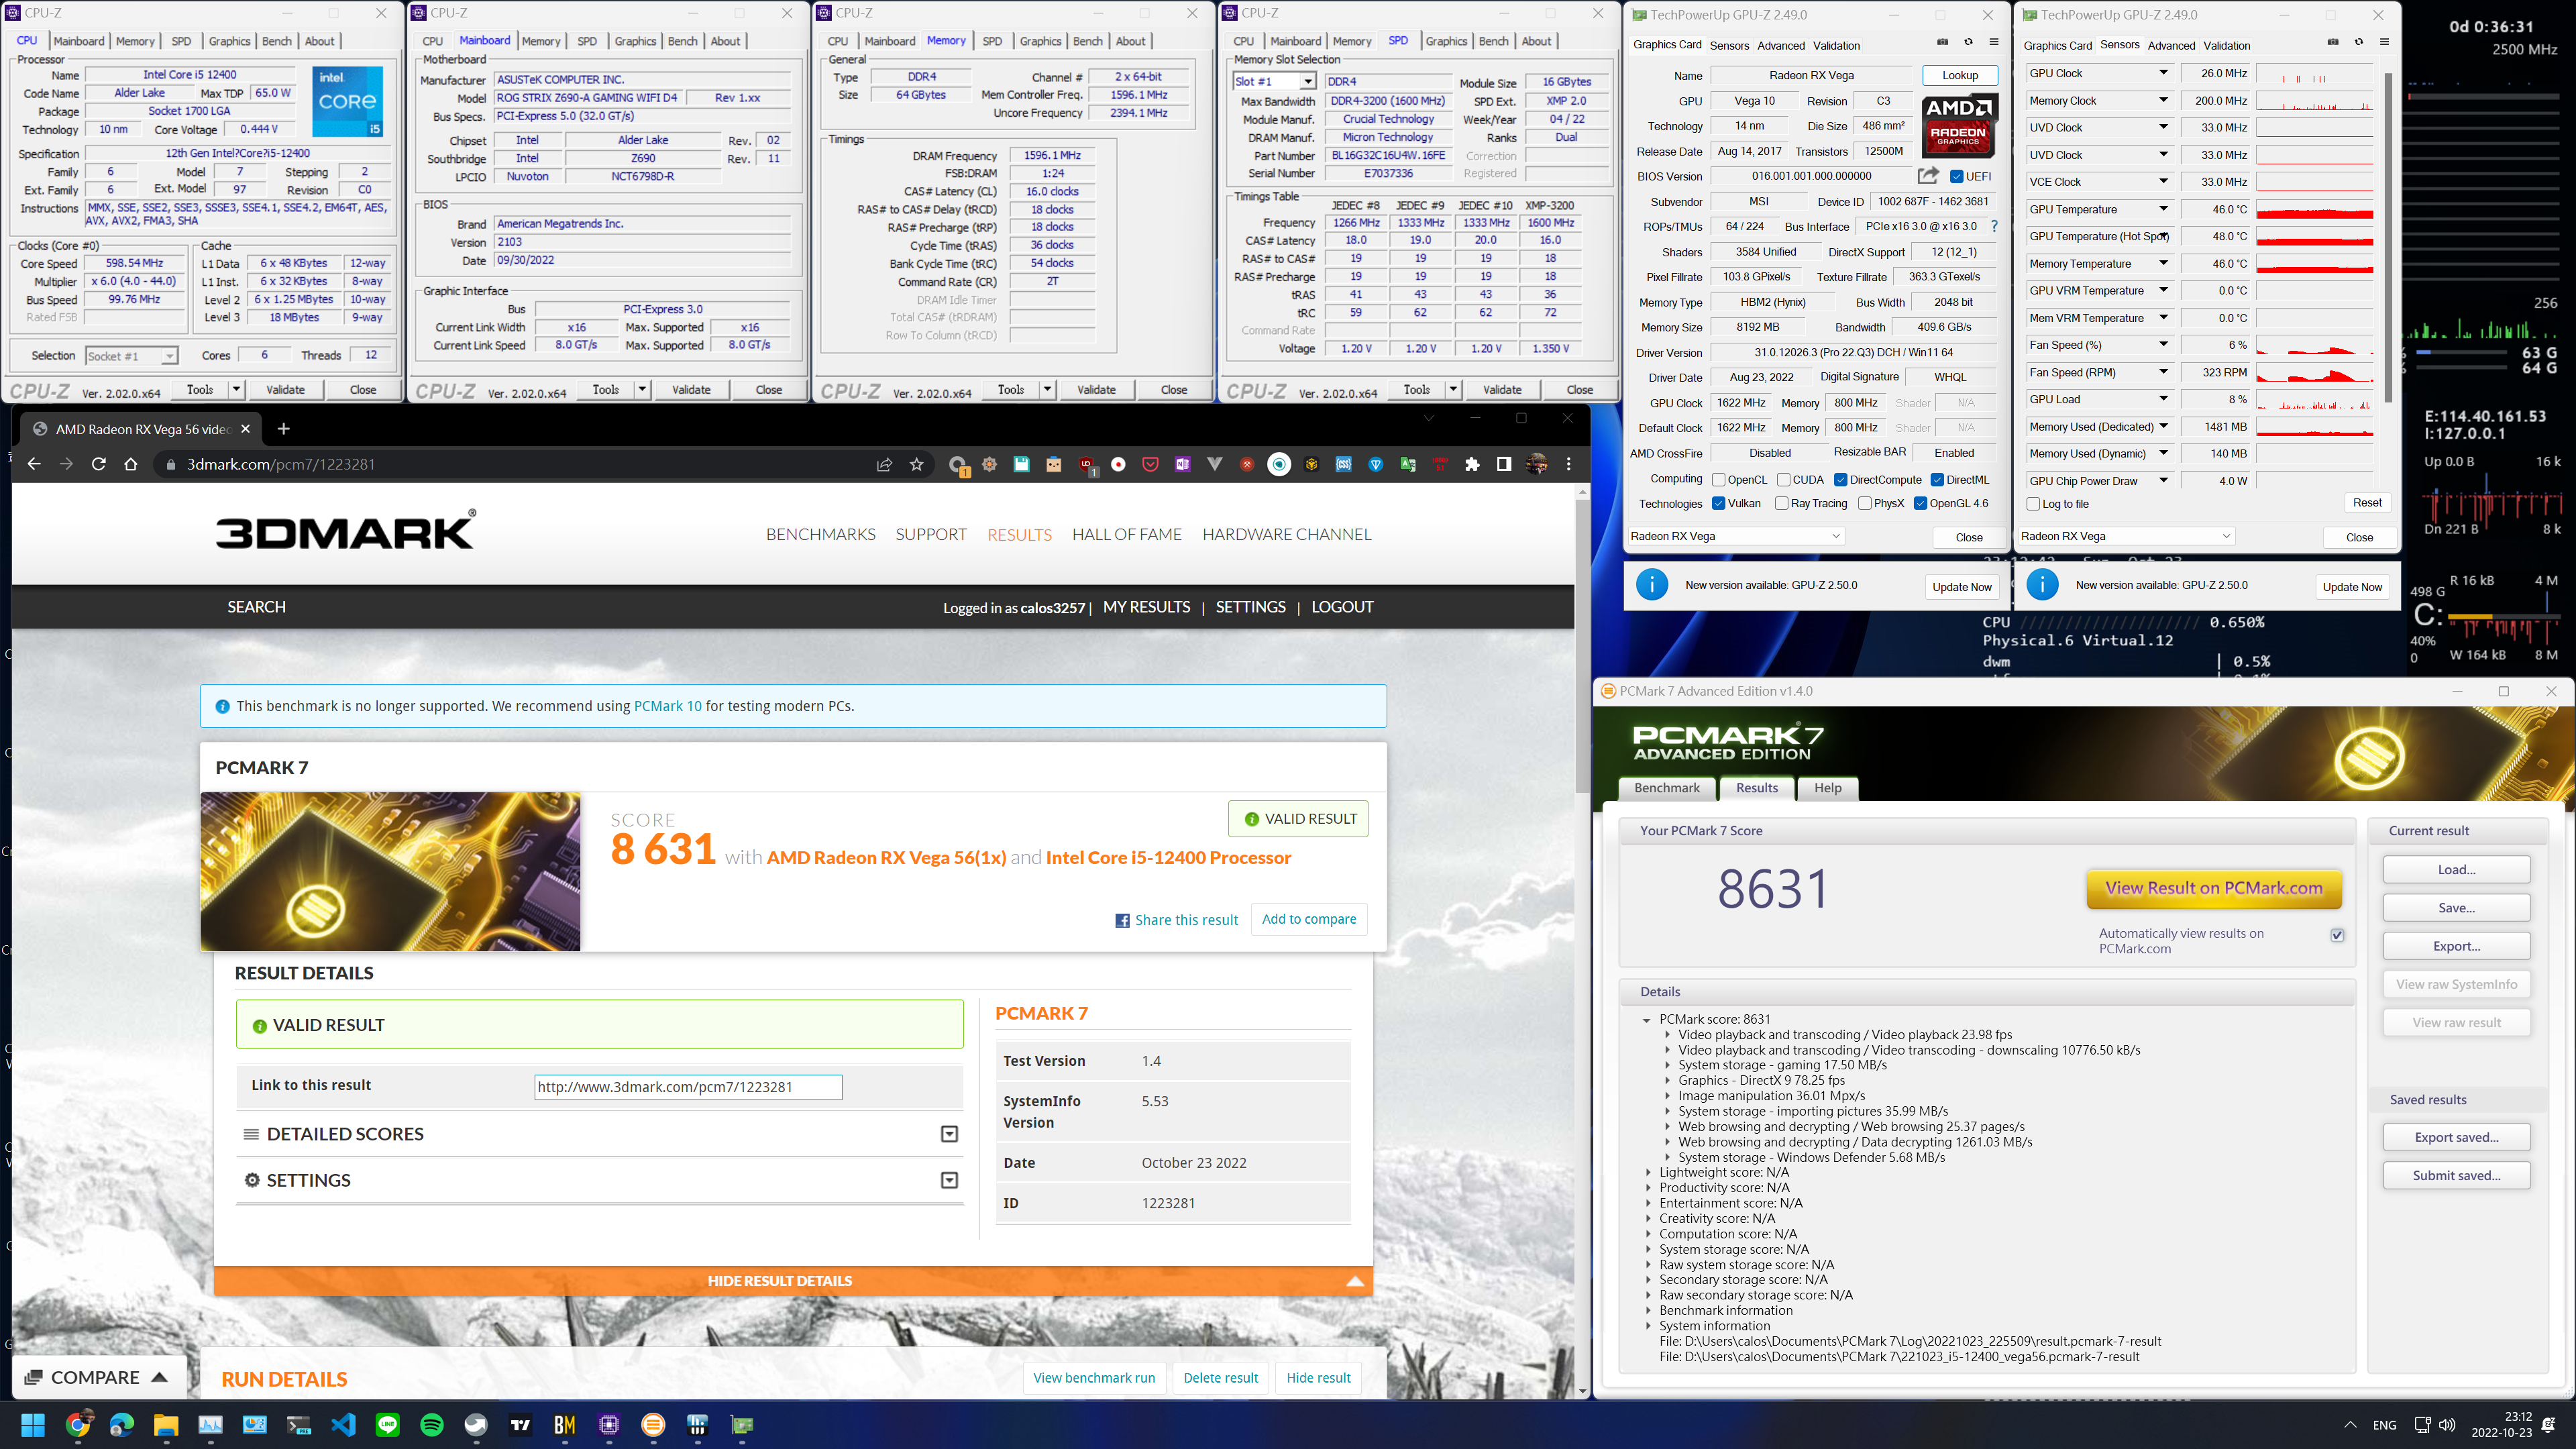Screen dimensions: 2576x1449
Task: Click the Bus Interface question mark in GPU-Z
Action: tap(1994, 226)
